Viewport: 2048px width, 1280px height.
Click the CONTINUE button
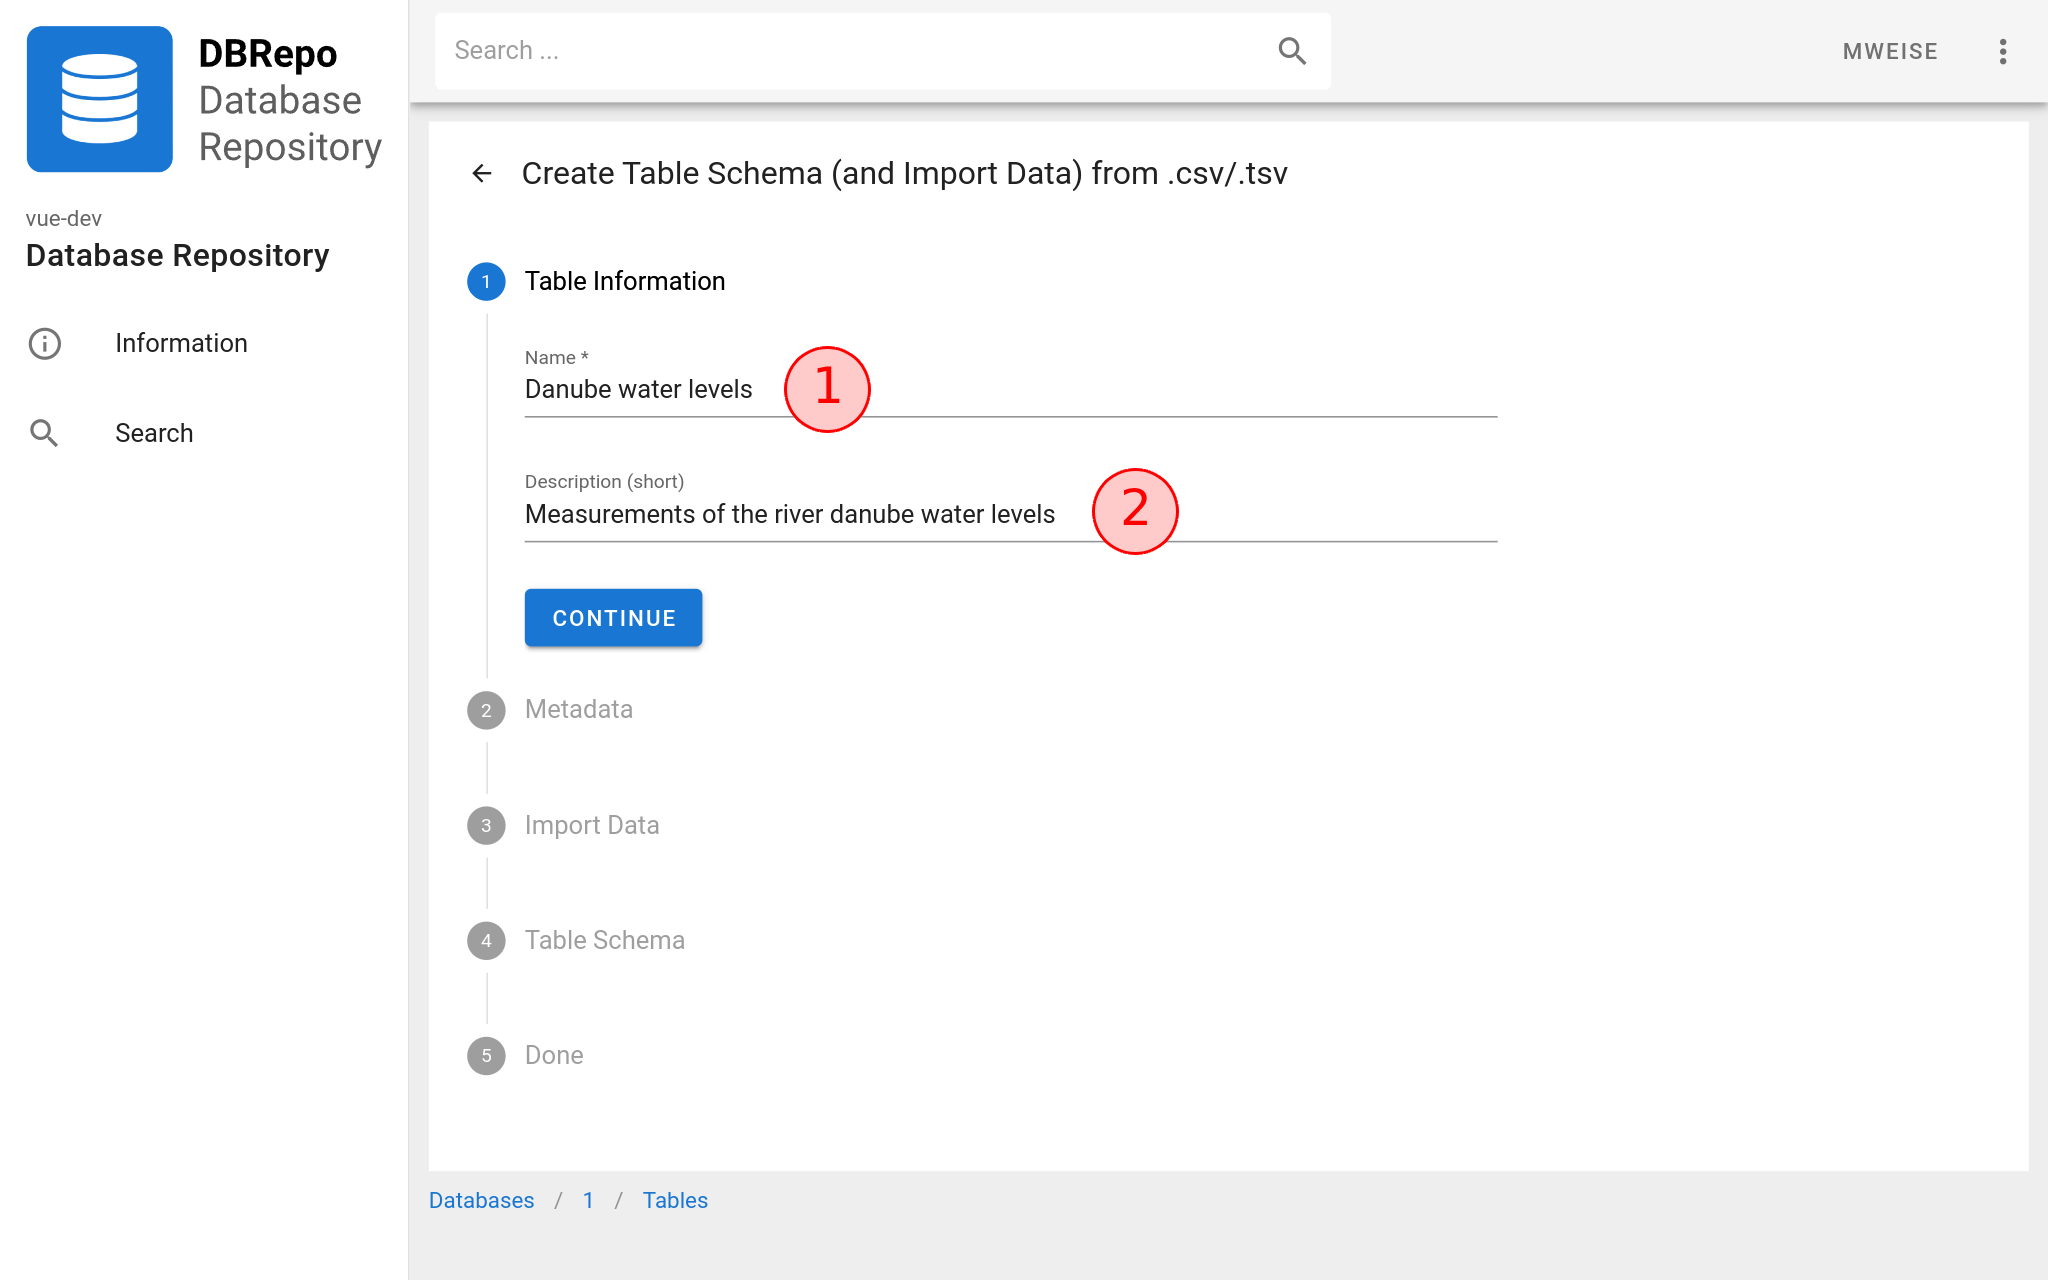[x=613, y=618]
